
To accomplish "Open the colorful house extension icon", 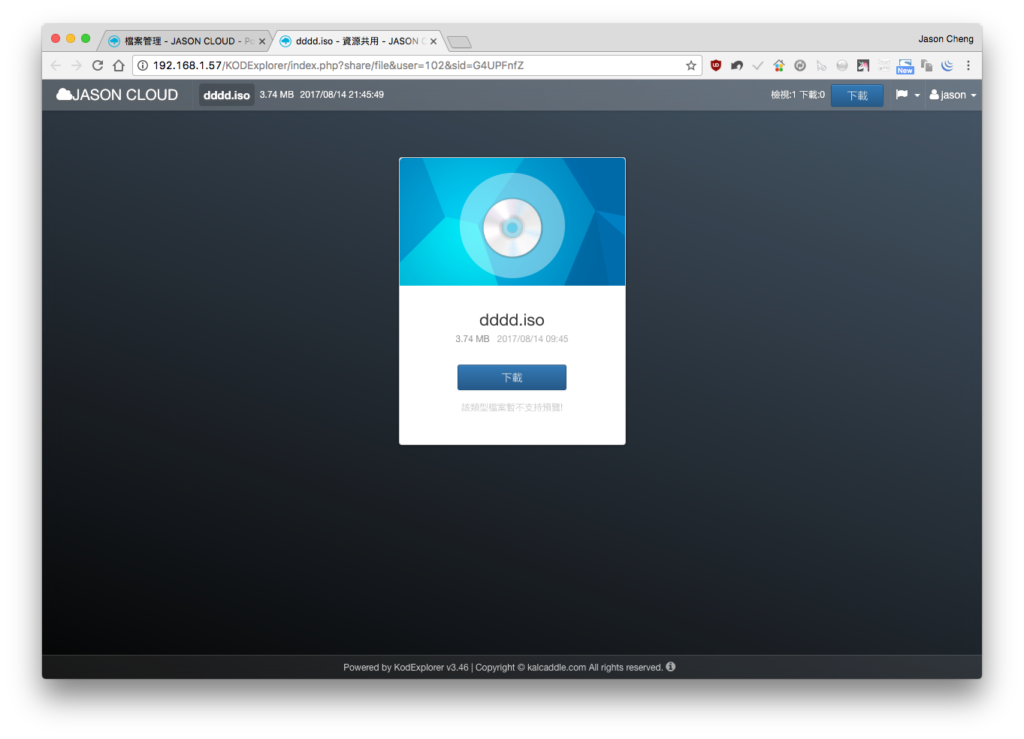I will [778, 65].
